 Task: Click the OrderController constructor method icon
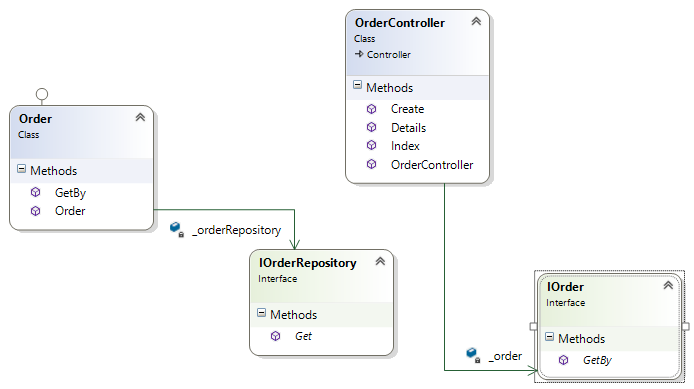pyautogui.click(x=372, y=164)
